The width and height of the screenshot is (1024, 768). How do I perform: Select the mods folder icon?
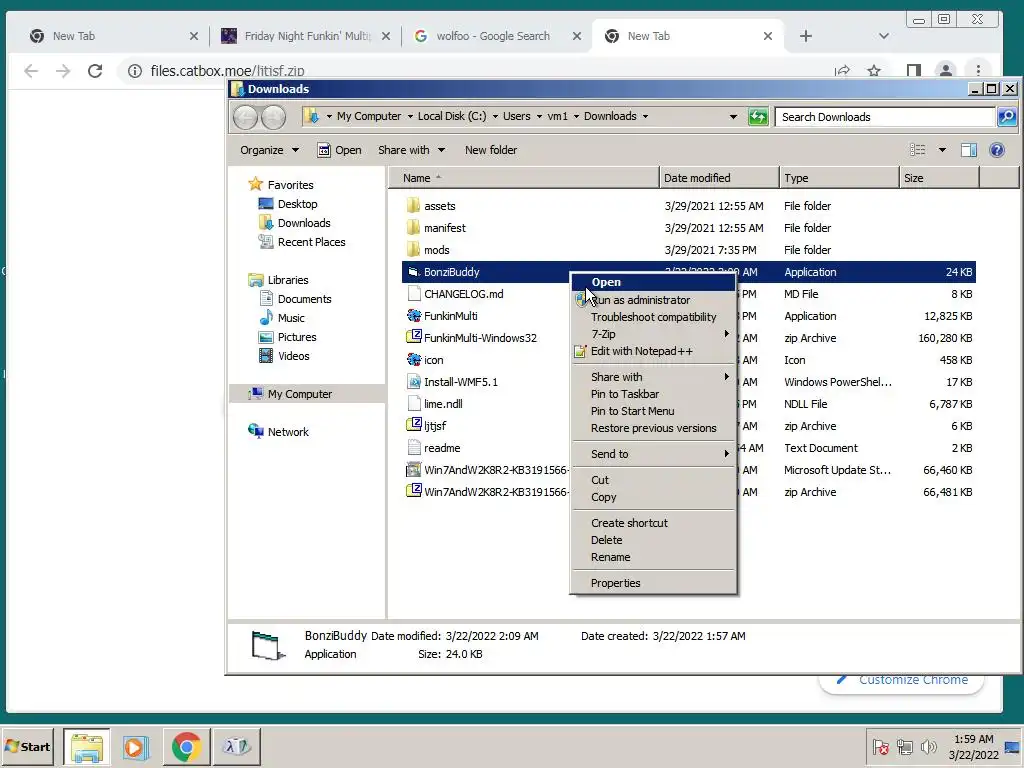[x=413, y=249]
